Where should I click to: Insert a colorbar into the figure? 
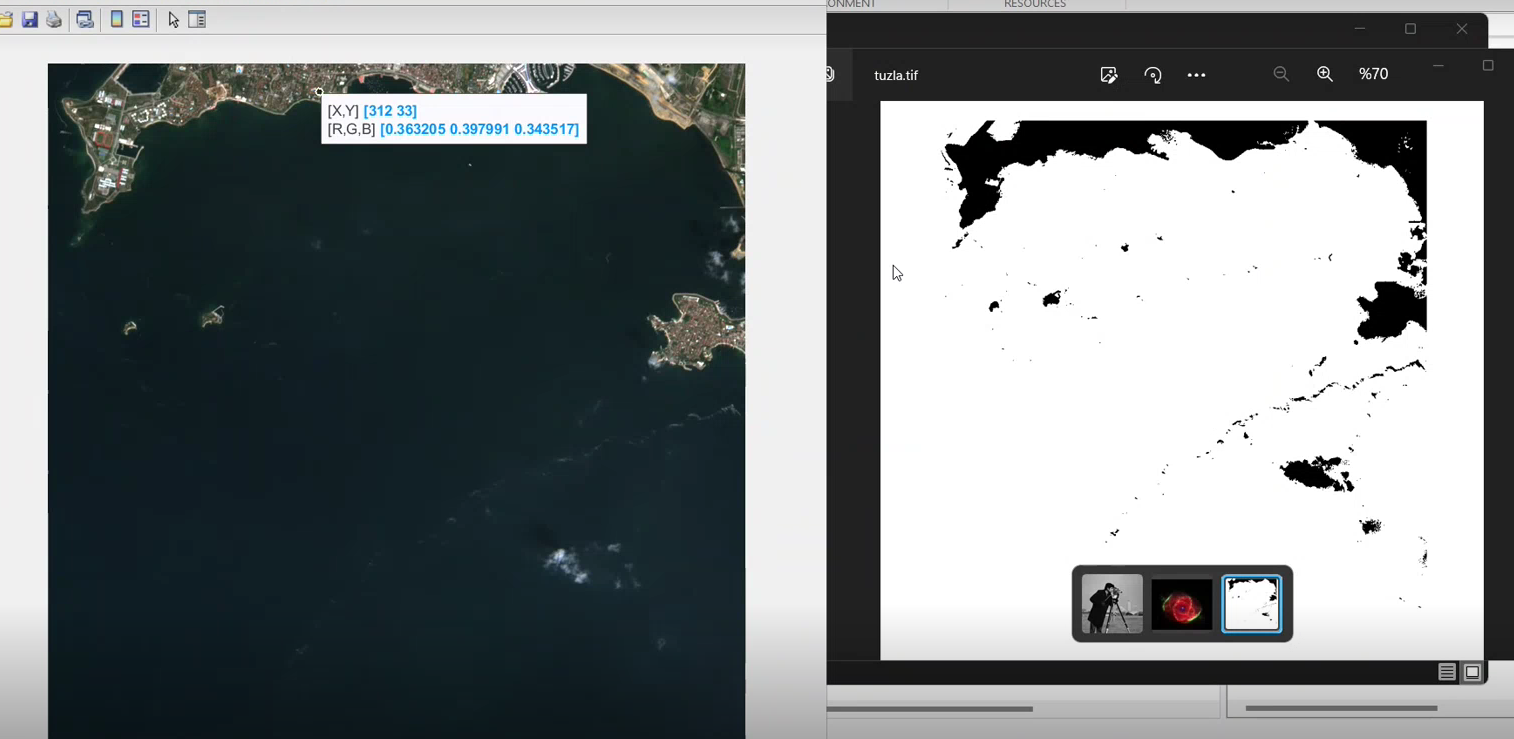117,19
